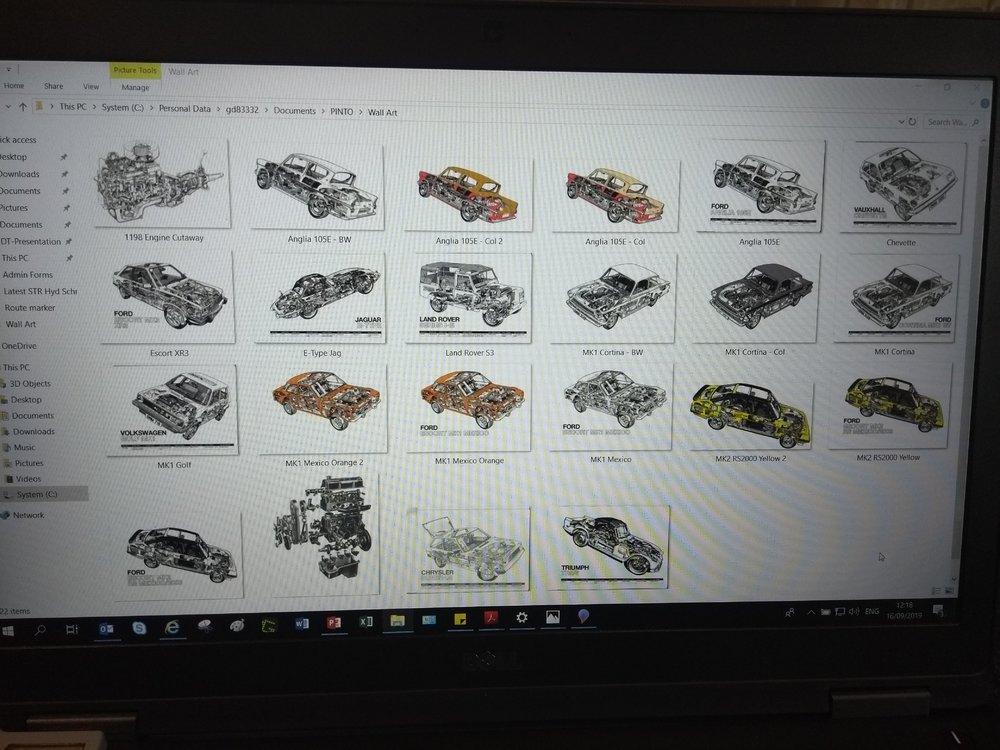Open Excel from the taskbar
Viewport: 1000px width, 750px height.
(366, 621)
